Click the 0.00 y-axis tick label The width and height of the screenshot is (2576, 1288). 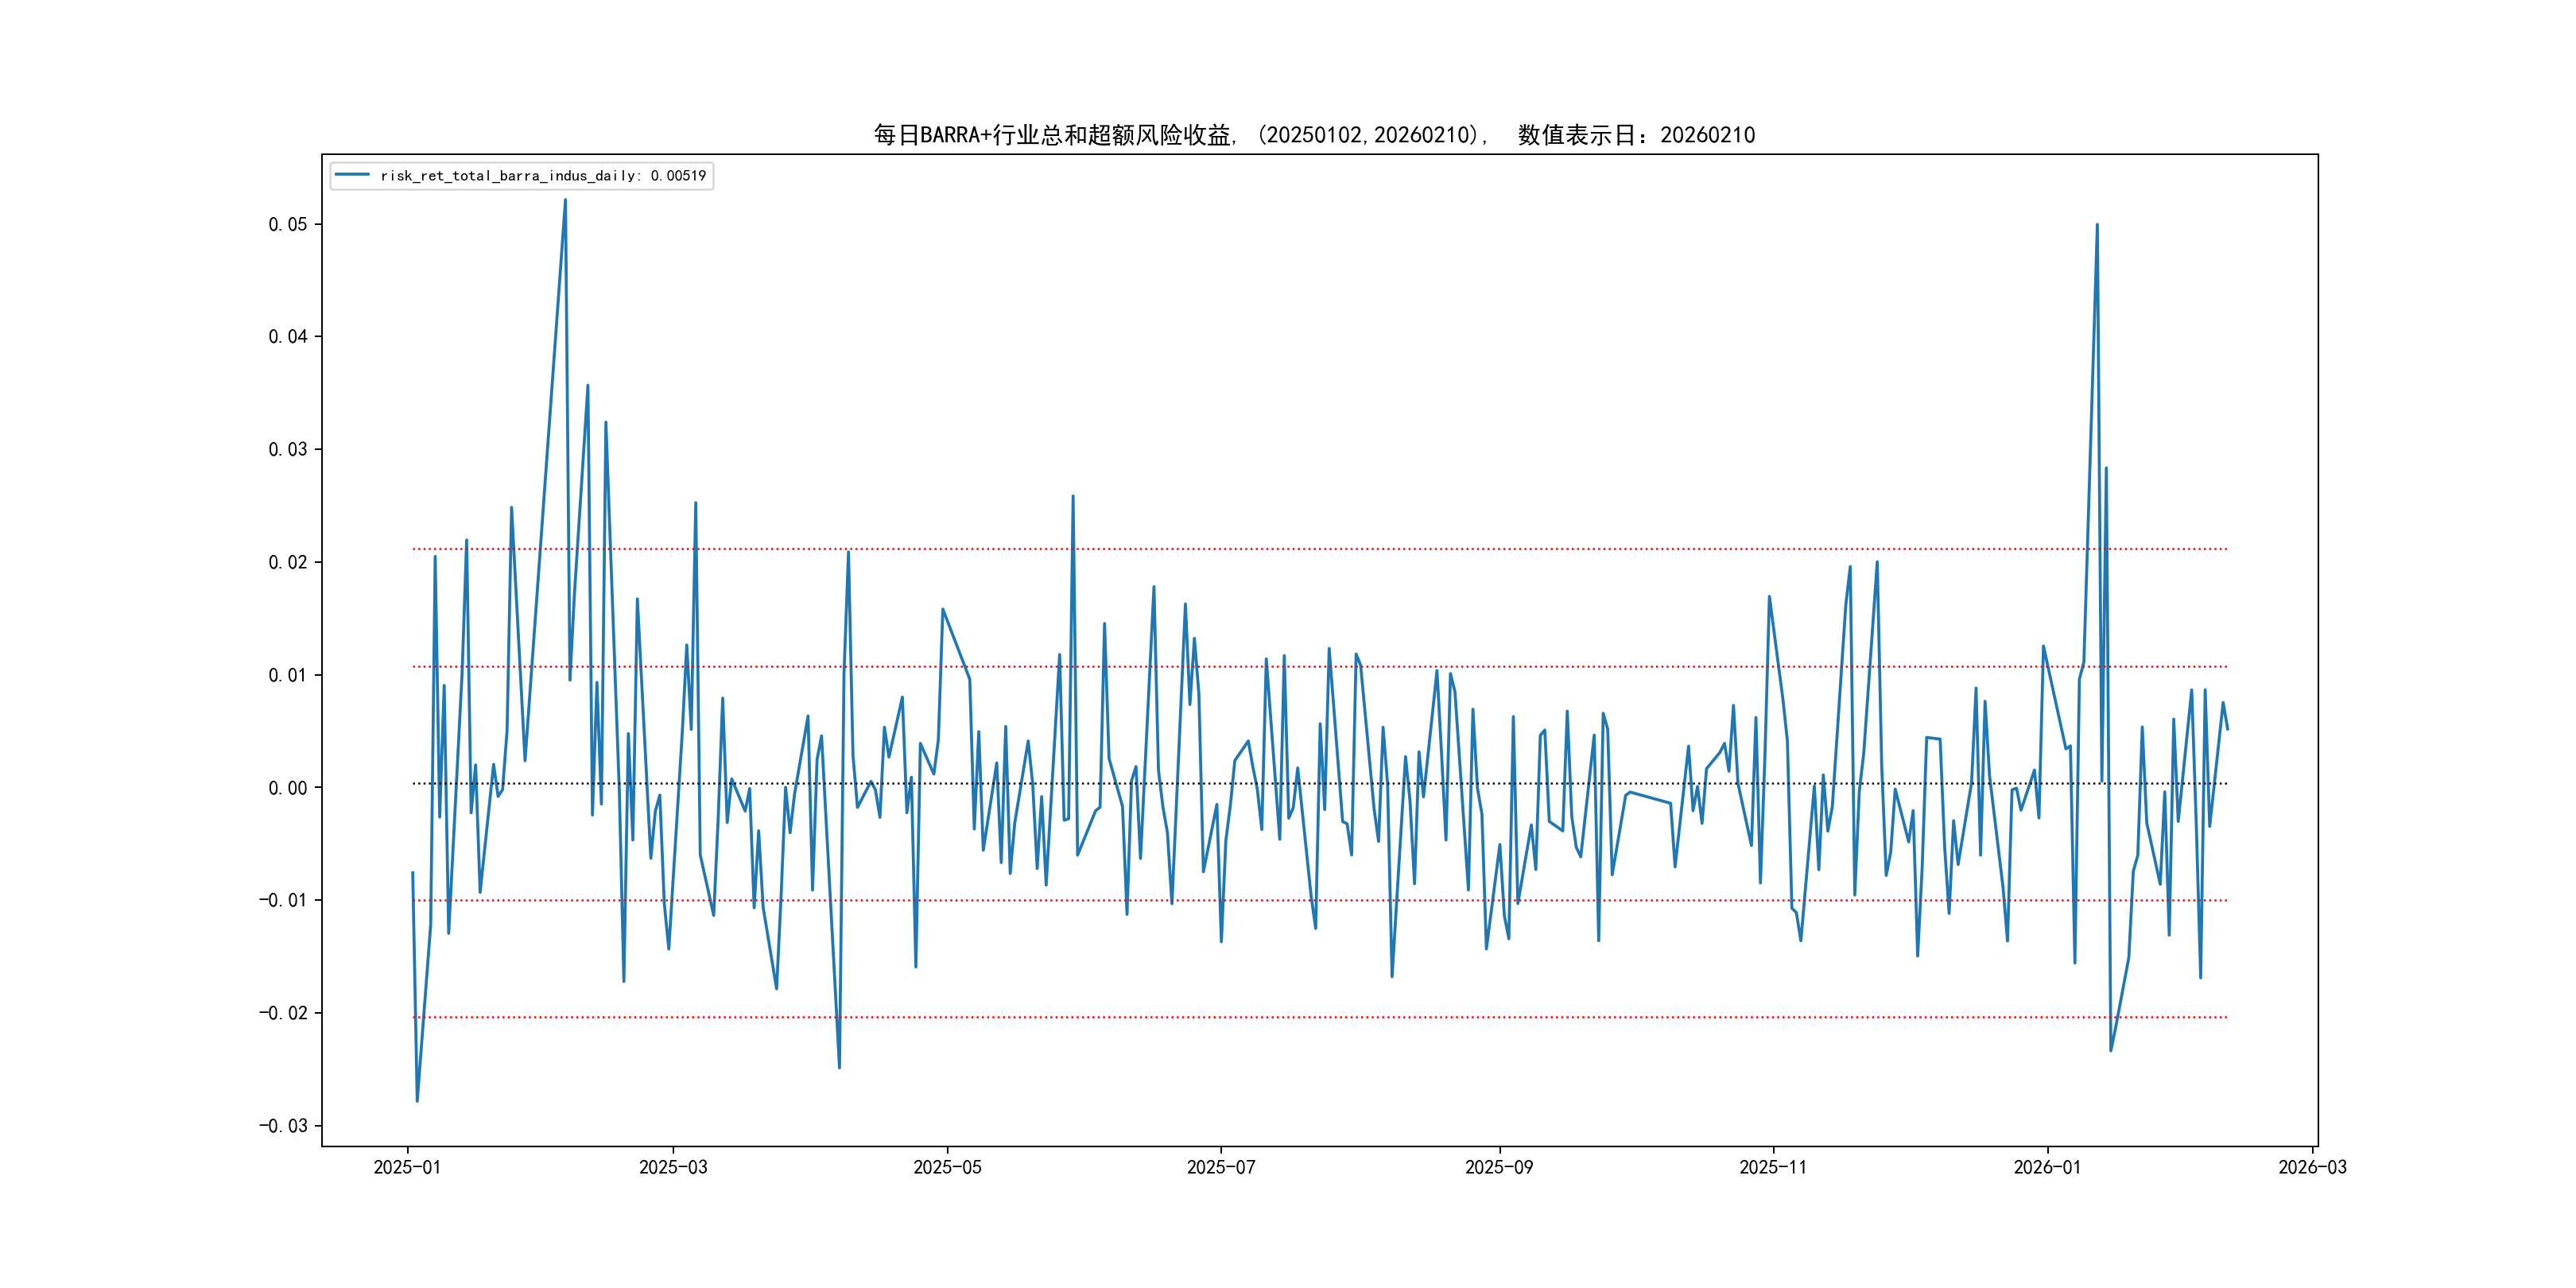[x=287, y=788]
